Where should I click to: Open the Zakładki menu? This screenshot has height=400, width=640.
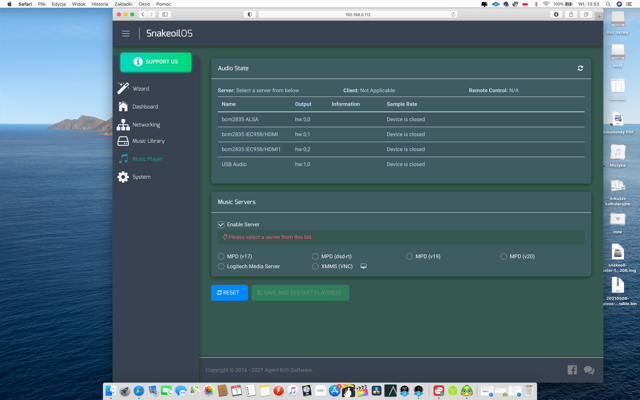click(x=123, y=4)
